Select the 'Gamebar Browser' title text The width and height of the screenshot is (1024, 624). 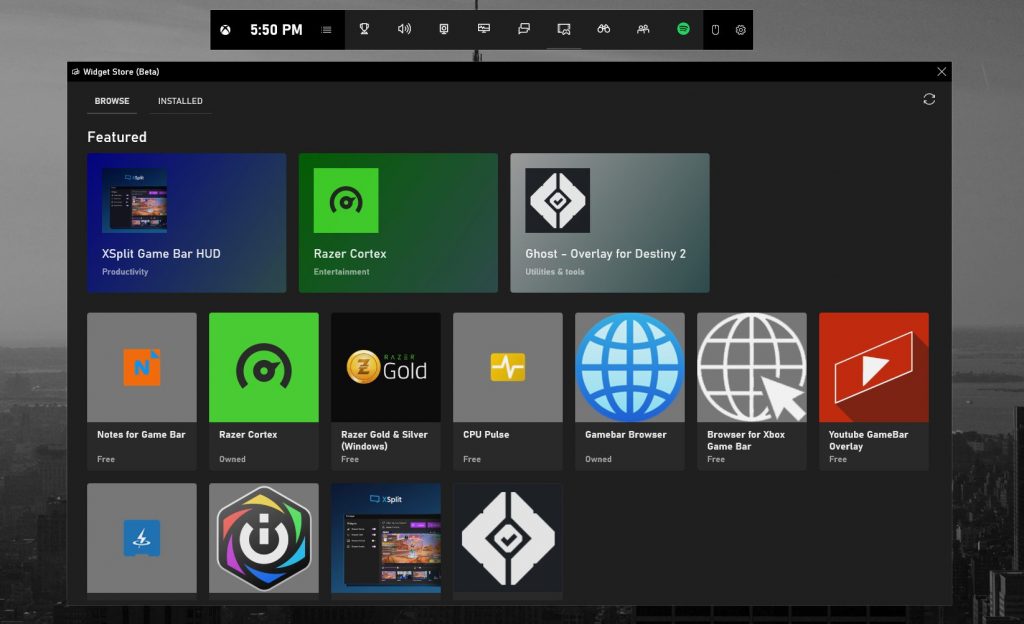pos(626,435)
